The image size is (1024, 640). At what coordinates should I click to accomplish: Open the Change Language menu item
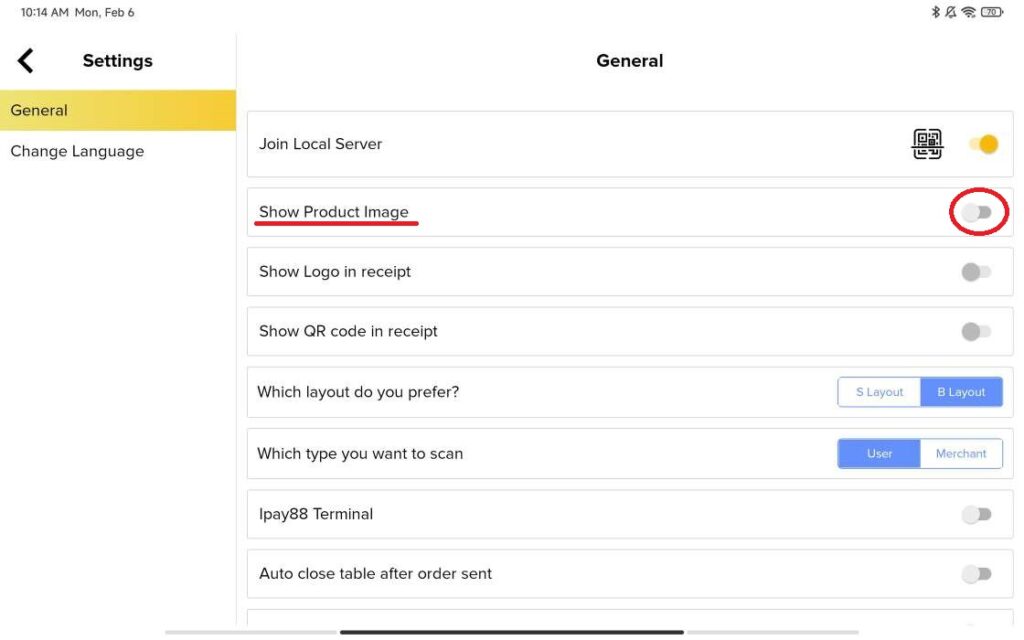[x=77, y=152]
